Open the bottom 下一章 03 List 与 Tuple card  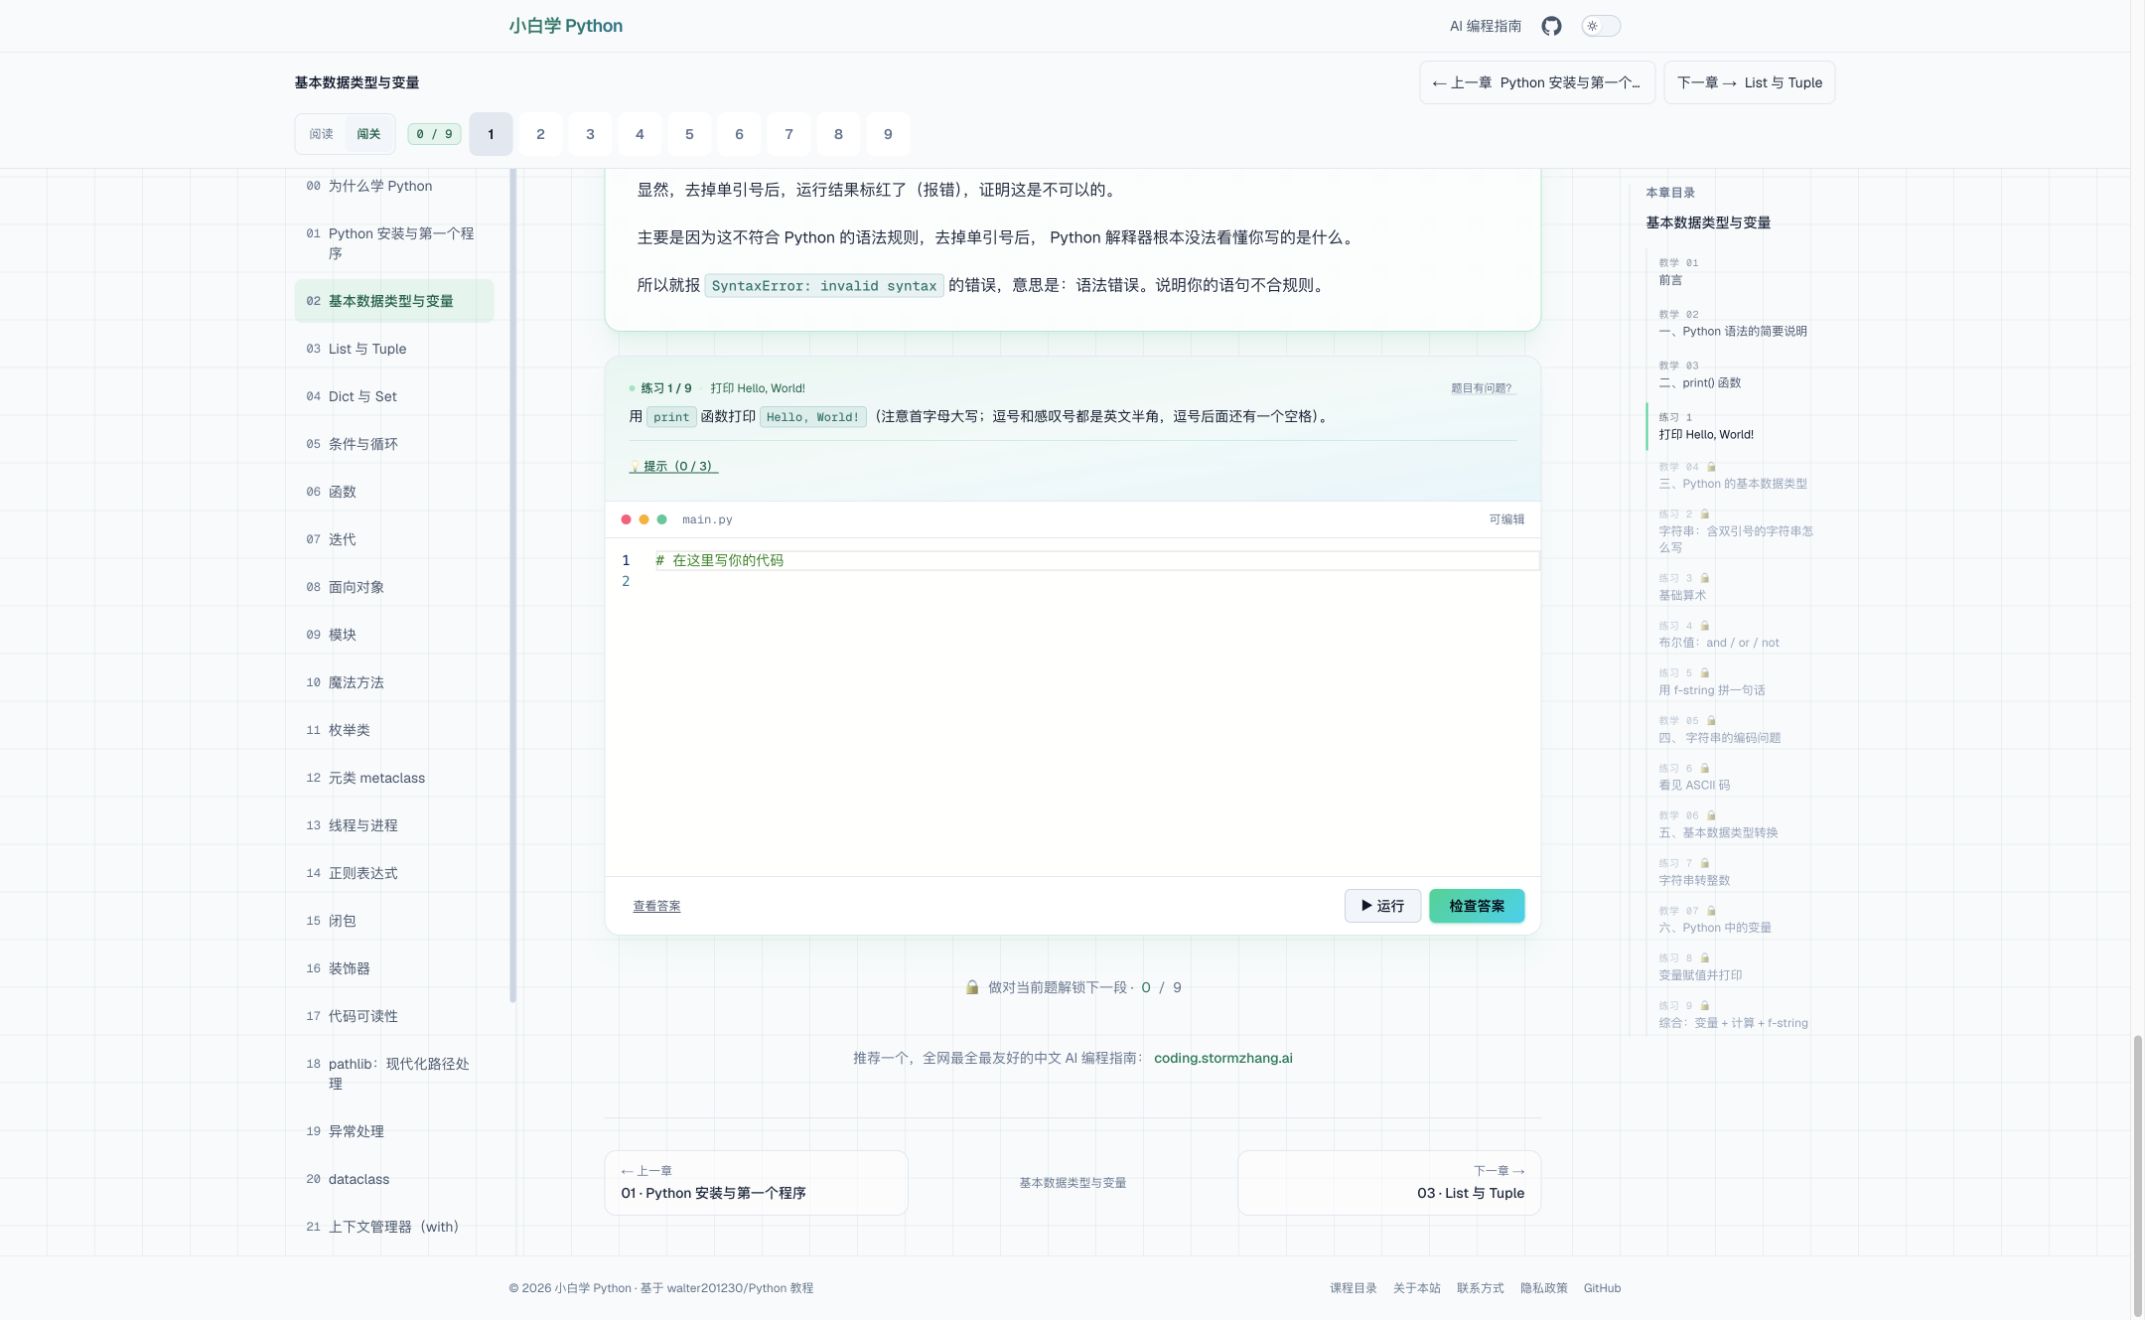pyautogui.click(x=1389, y=1183)
